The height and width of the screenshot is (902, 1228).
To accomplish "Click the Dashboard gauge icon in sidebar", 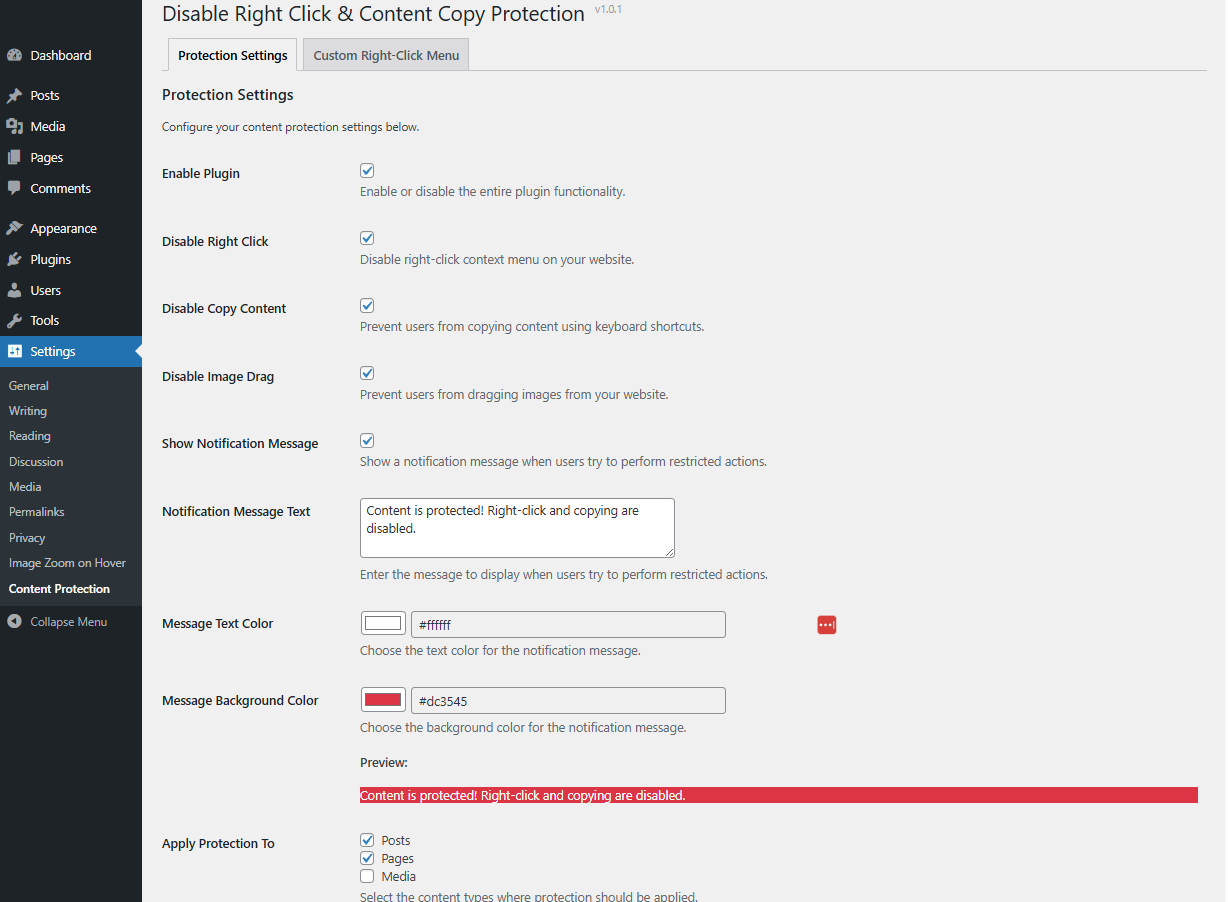I will point(14,56).
